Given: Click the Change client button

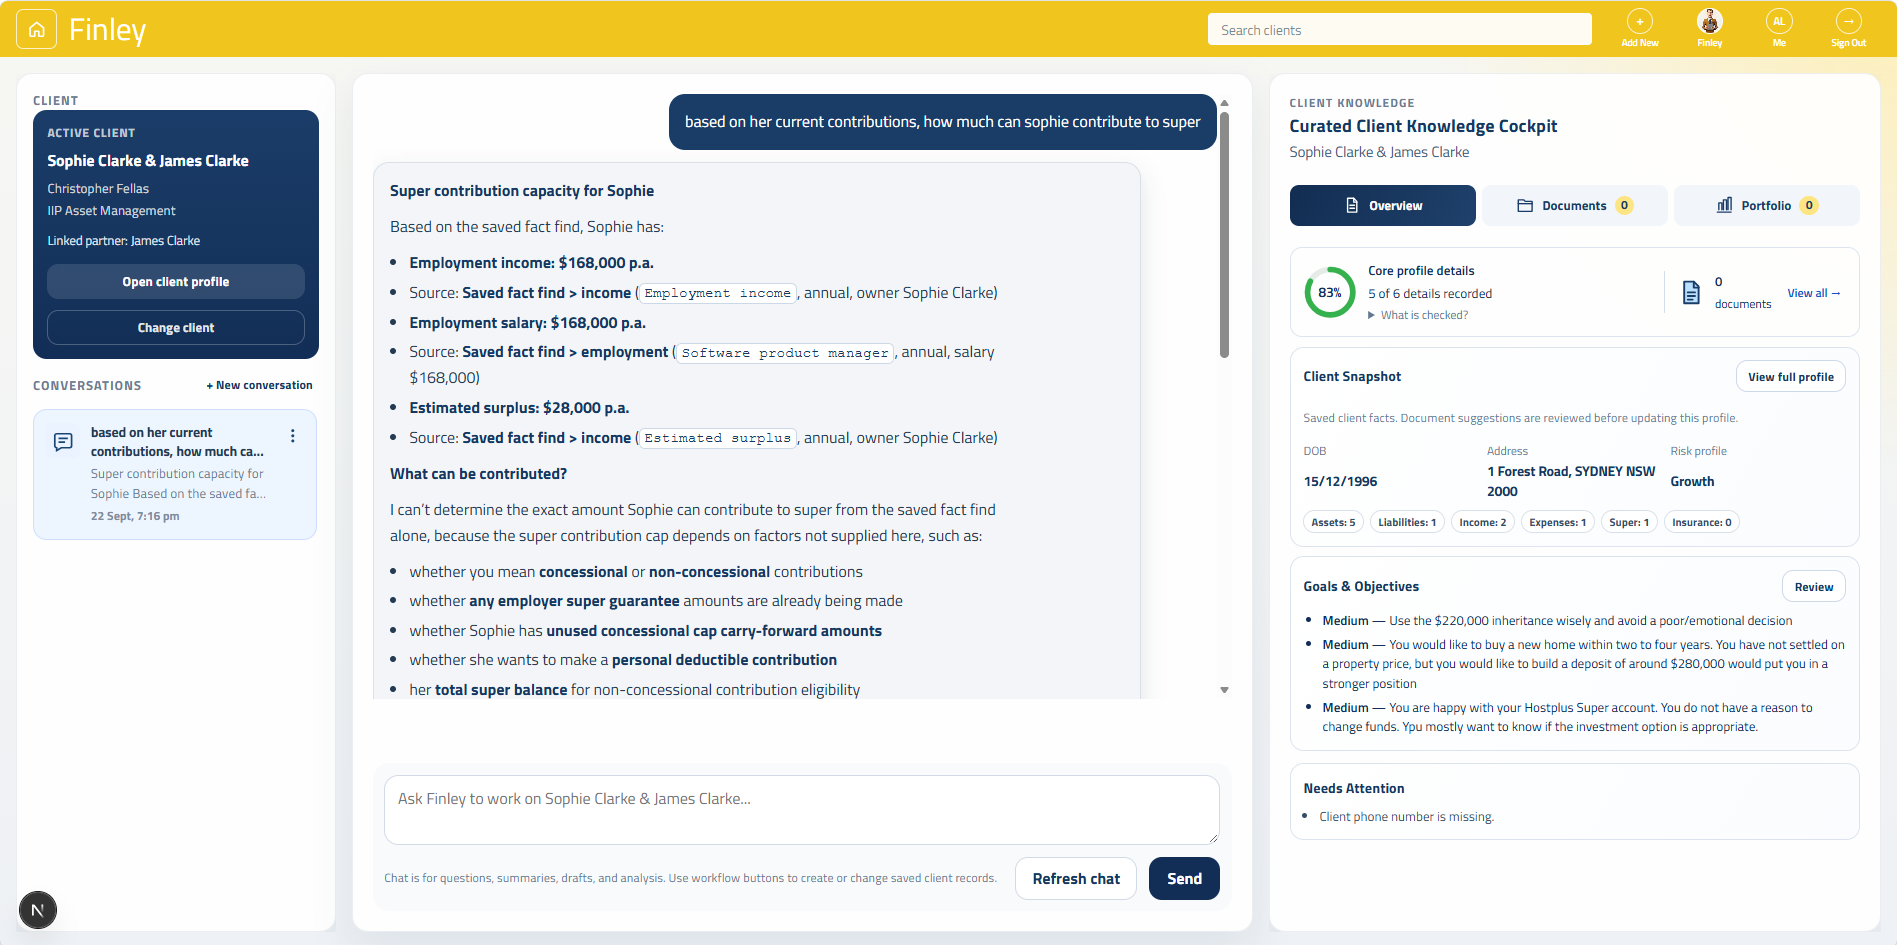Looking at the screenshot, I should point(176,328).
